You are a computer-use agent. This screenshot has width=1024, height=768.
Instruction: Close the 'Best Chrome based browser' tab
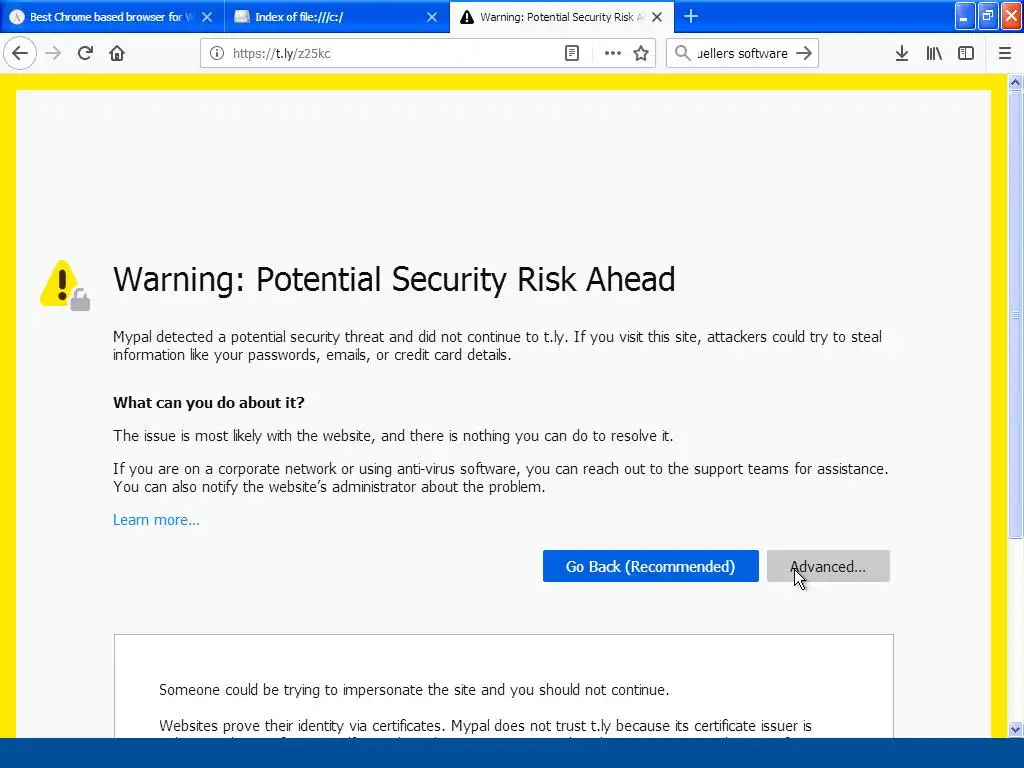(x=207, y=17)
